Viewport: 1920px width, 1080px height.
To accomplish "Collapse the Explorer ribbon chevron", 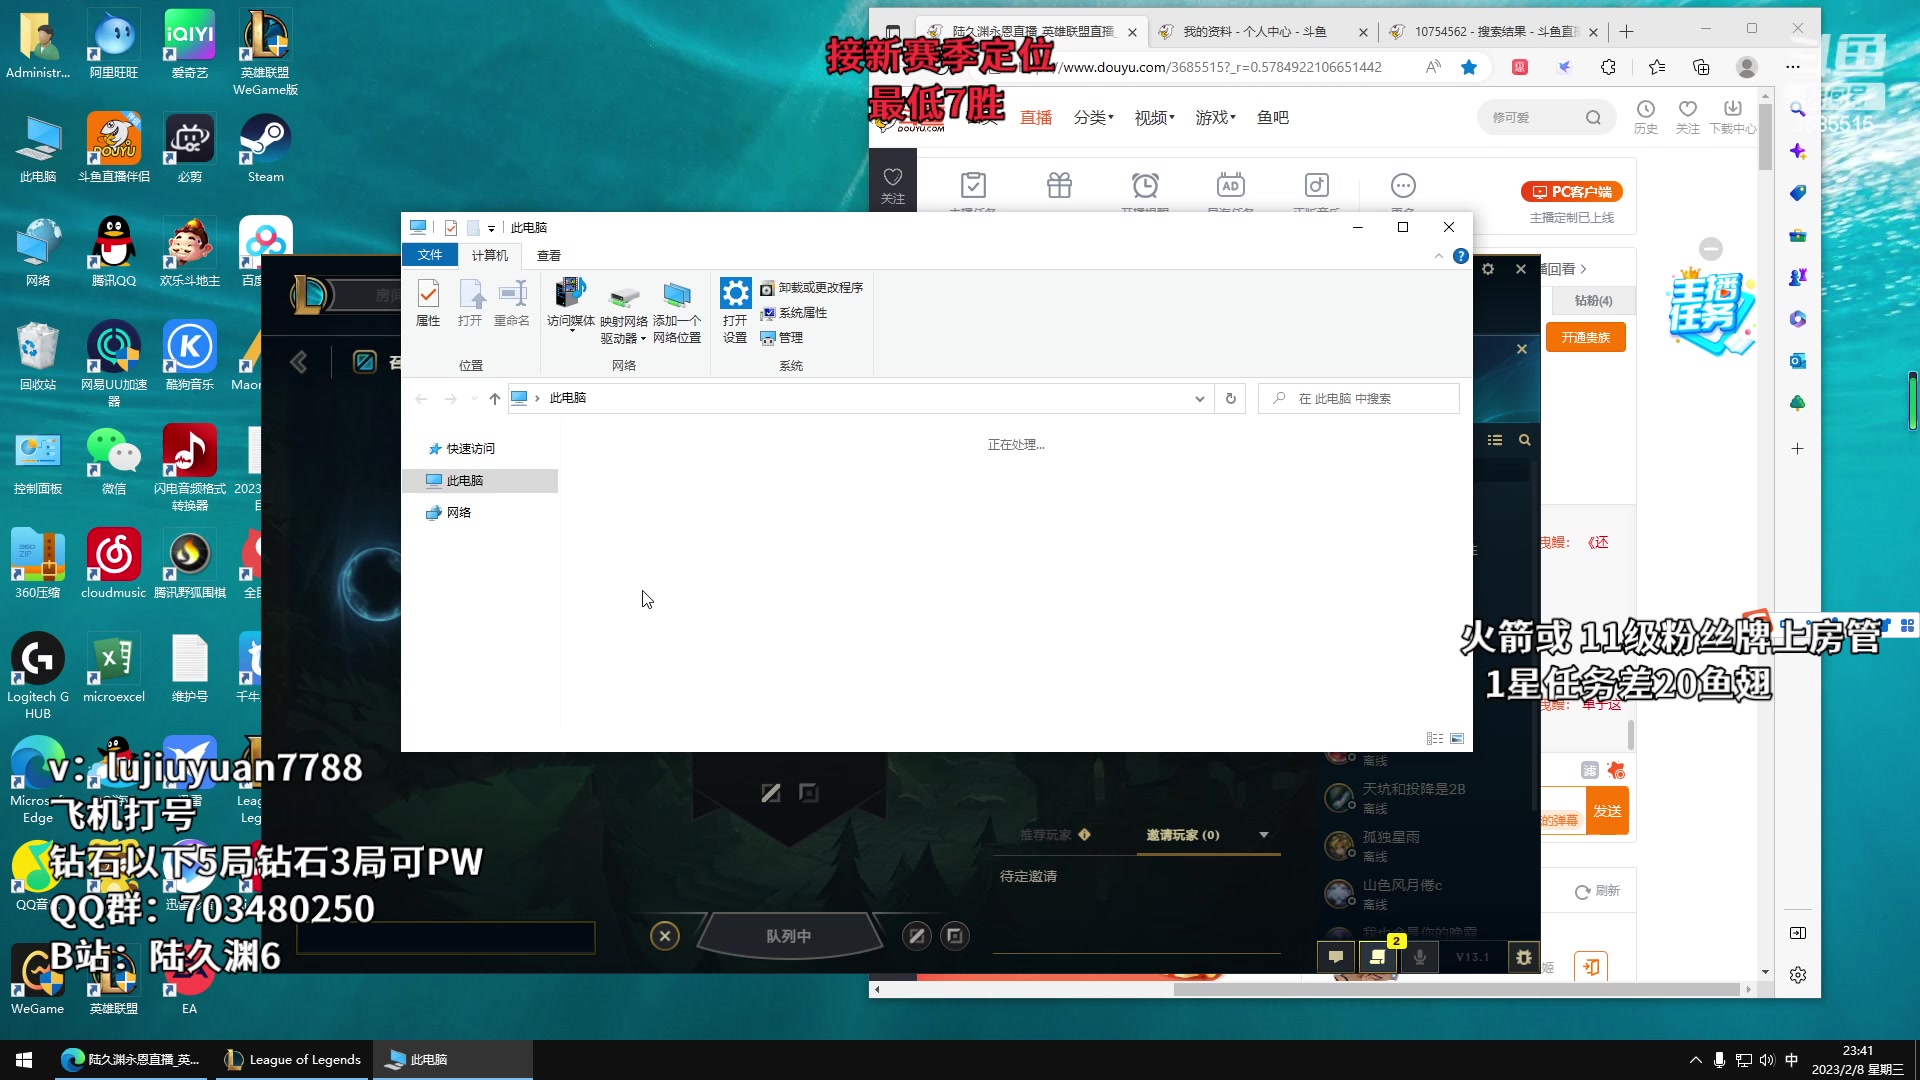I will coord(1439,256).
